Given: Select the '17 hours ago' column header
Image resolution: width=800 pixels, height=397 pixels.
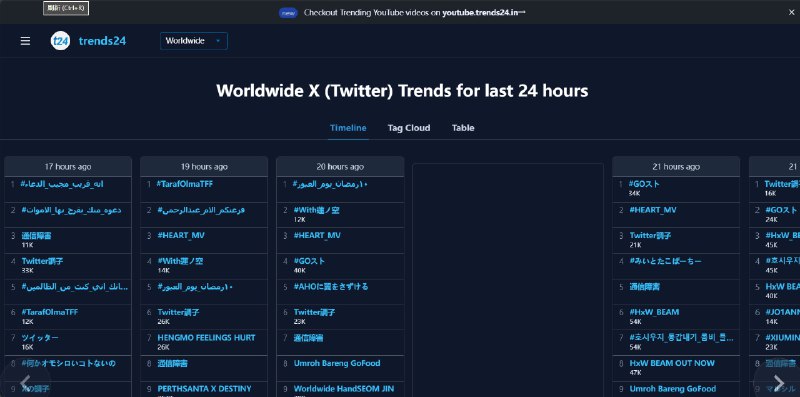Looking at the screenshot, I should [x=68, y=167].
